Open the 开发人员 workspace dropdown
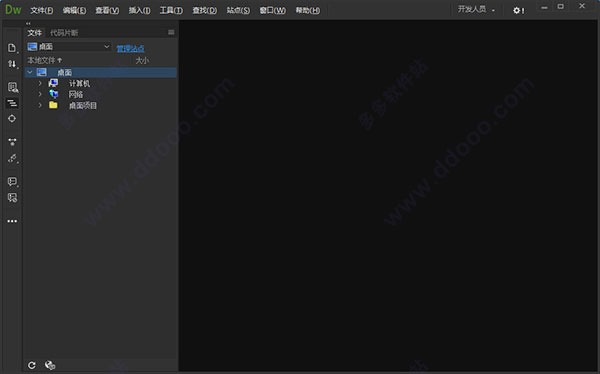 tap(476, 10)
